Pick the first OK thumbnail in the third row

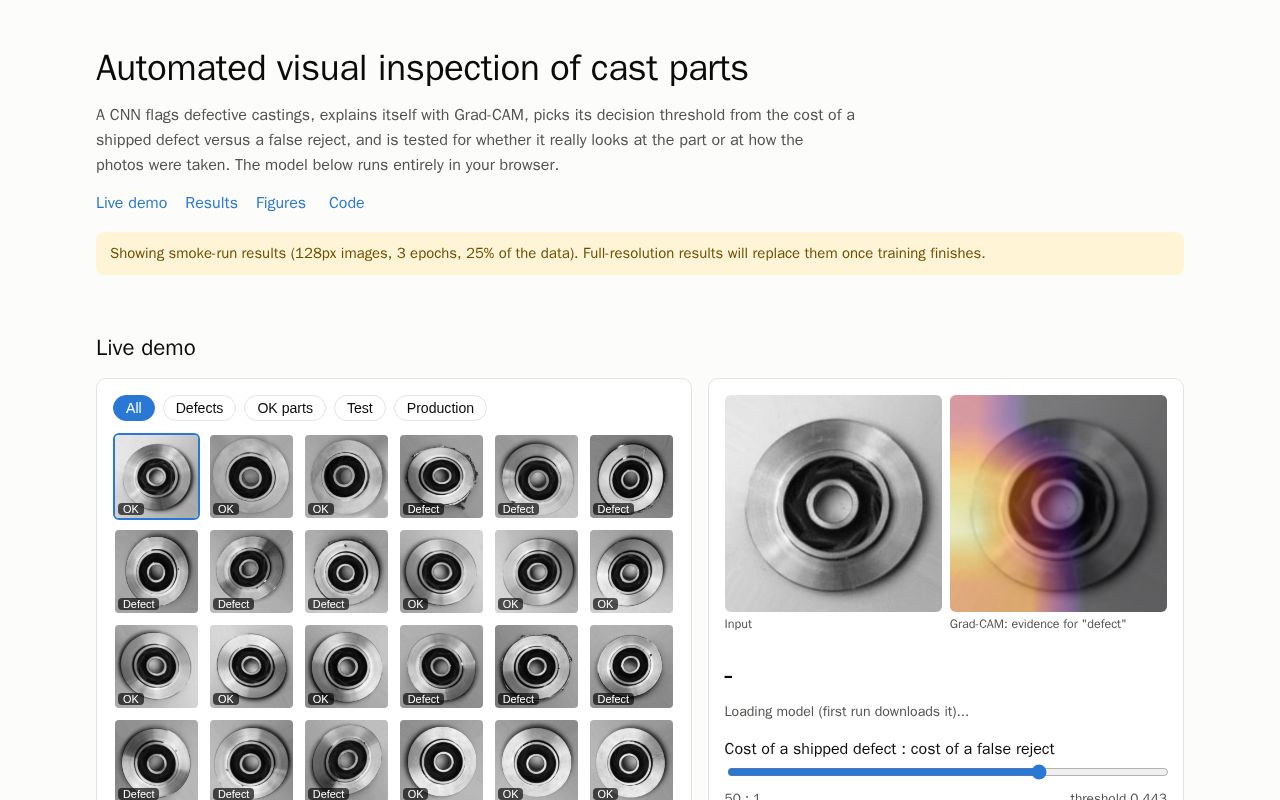point(156,666)
